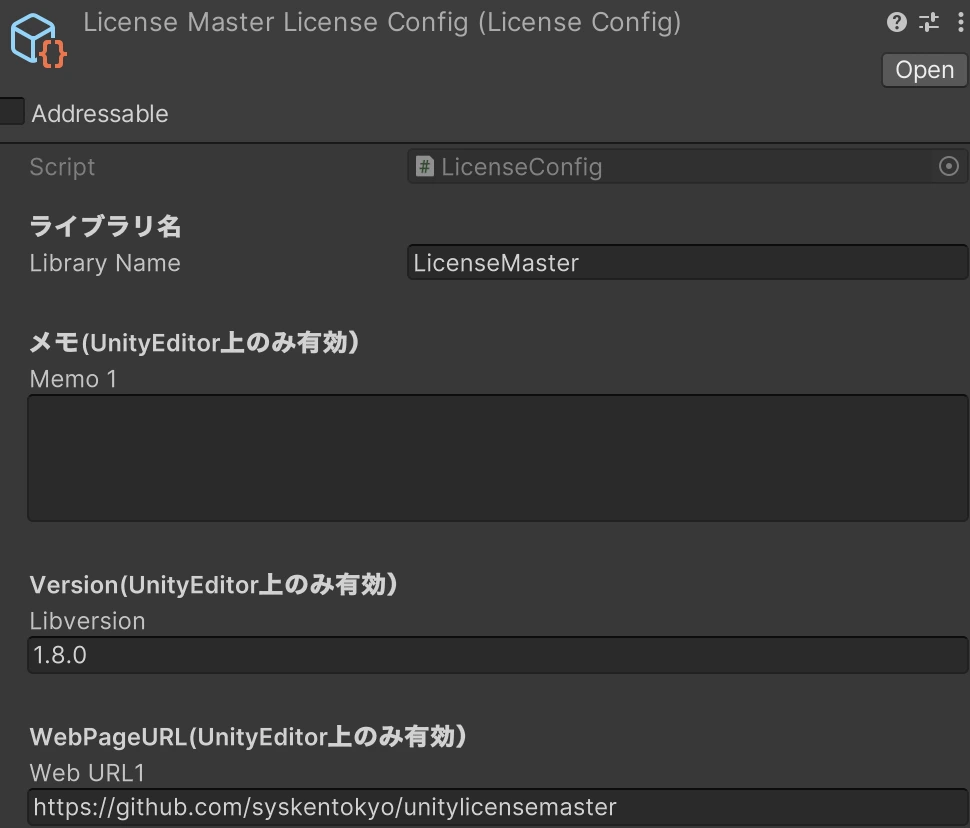
Task: Click the Web URL1 label
Action: [87, 773]
